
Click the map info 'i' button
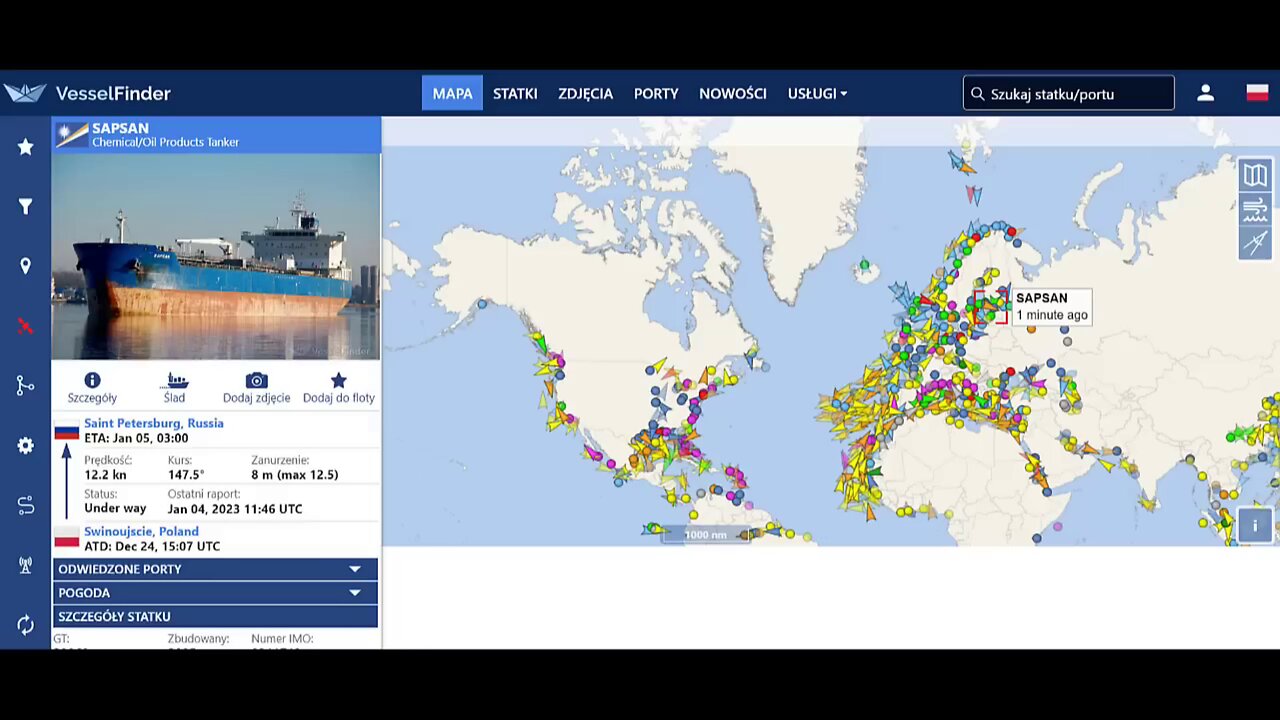1255,525
